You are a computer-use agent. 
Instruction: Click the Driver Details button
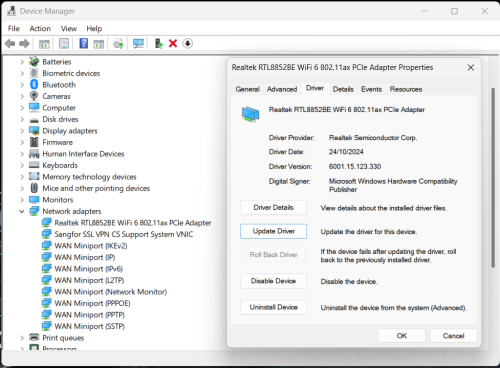273,207
